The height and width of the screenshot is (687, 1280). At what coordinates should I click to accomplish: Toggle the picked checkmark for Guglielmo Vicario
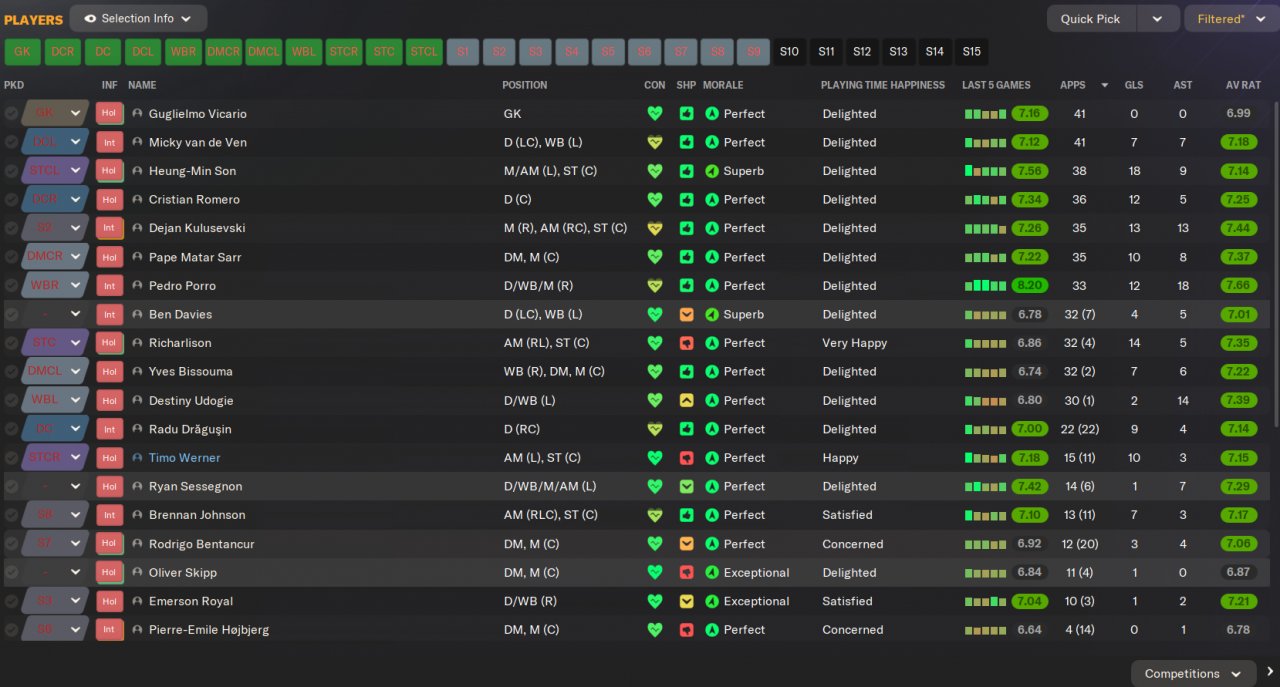11,114
